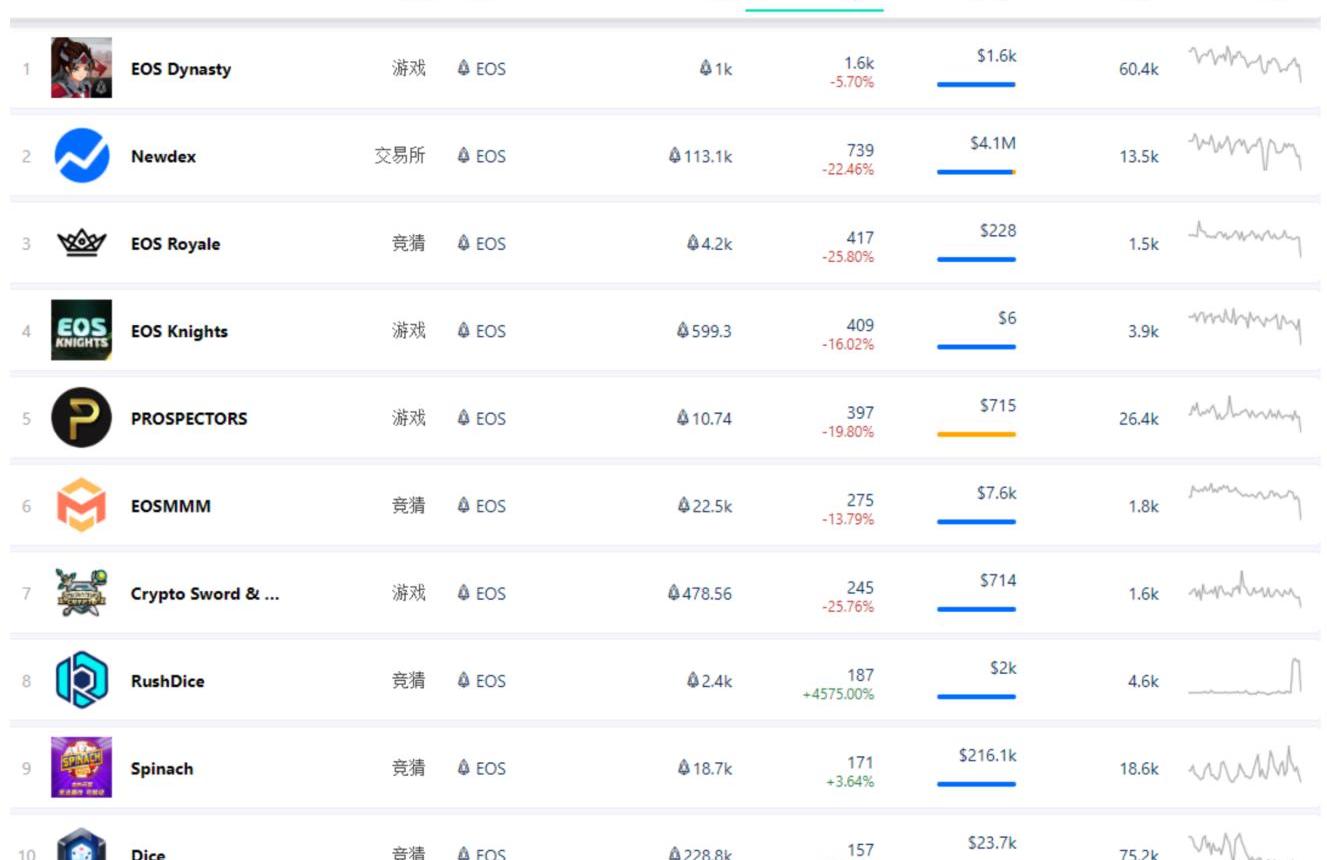Select the EOS Royale 竞猜 category tag
This screenshot has width=1327, height=860.
coord(408,243)
